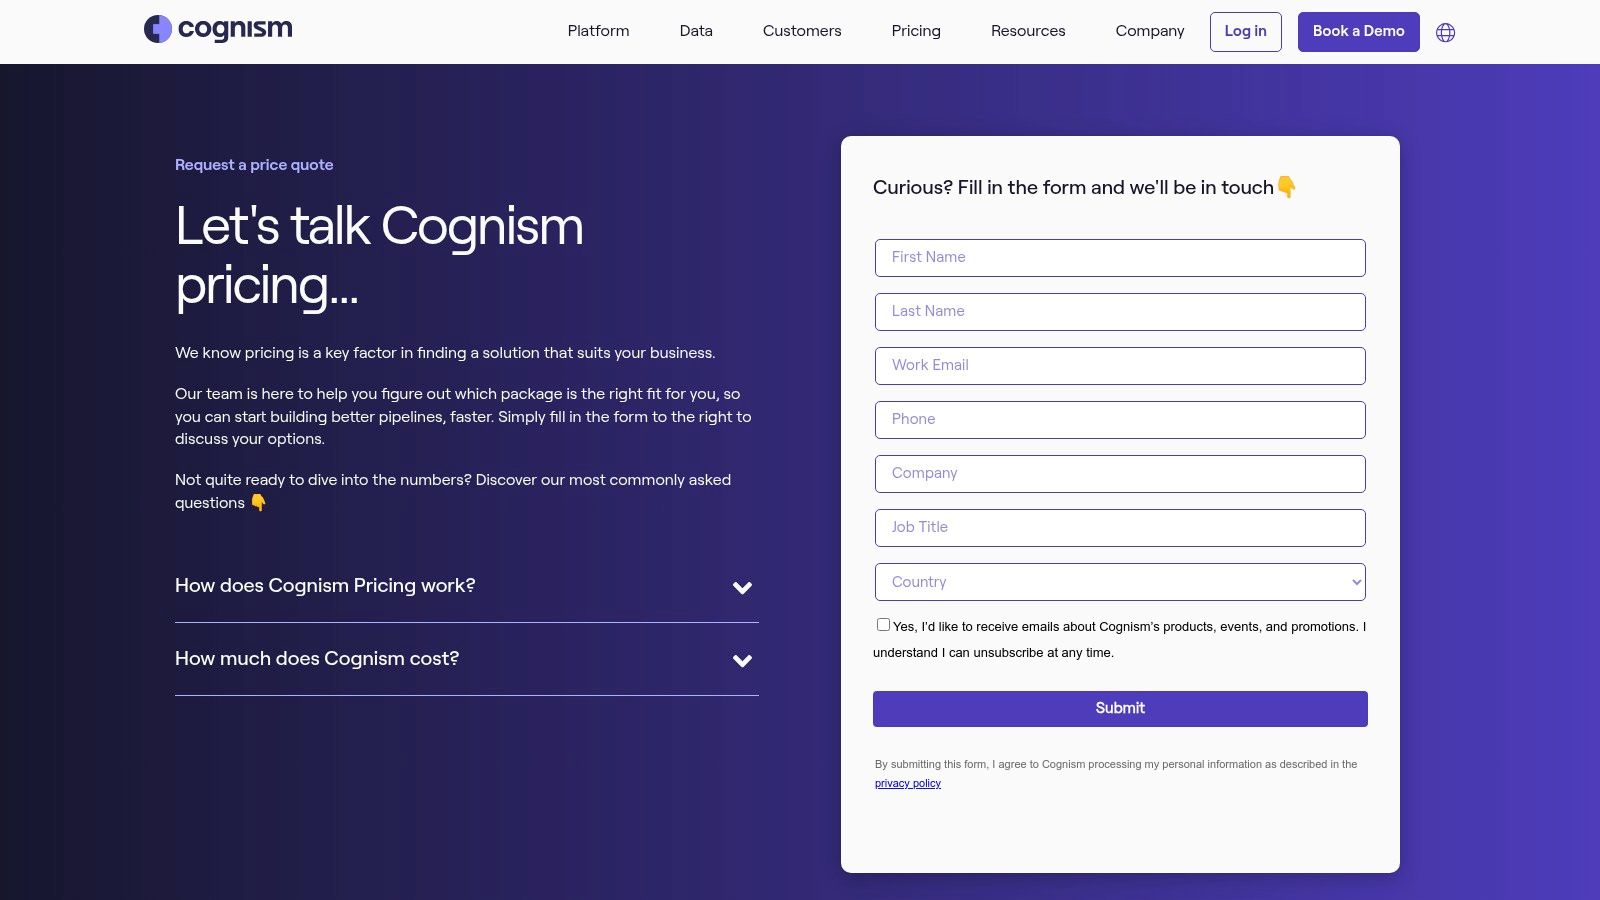Click the Book a Demo button
The width and height of the screenshot is (1600, 900).
(1357, 31)
